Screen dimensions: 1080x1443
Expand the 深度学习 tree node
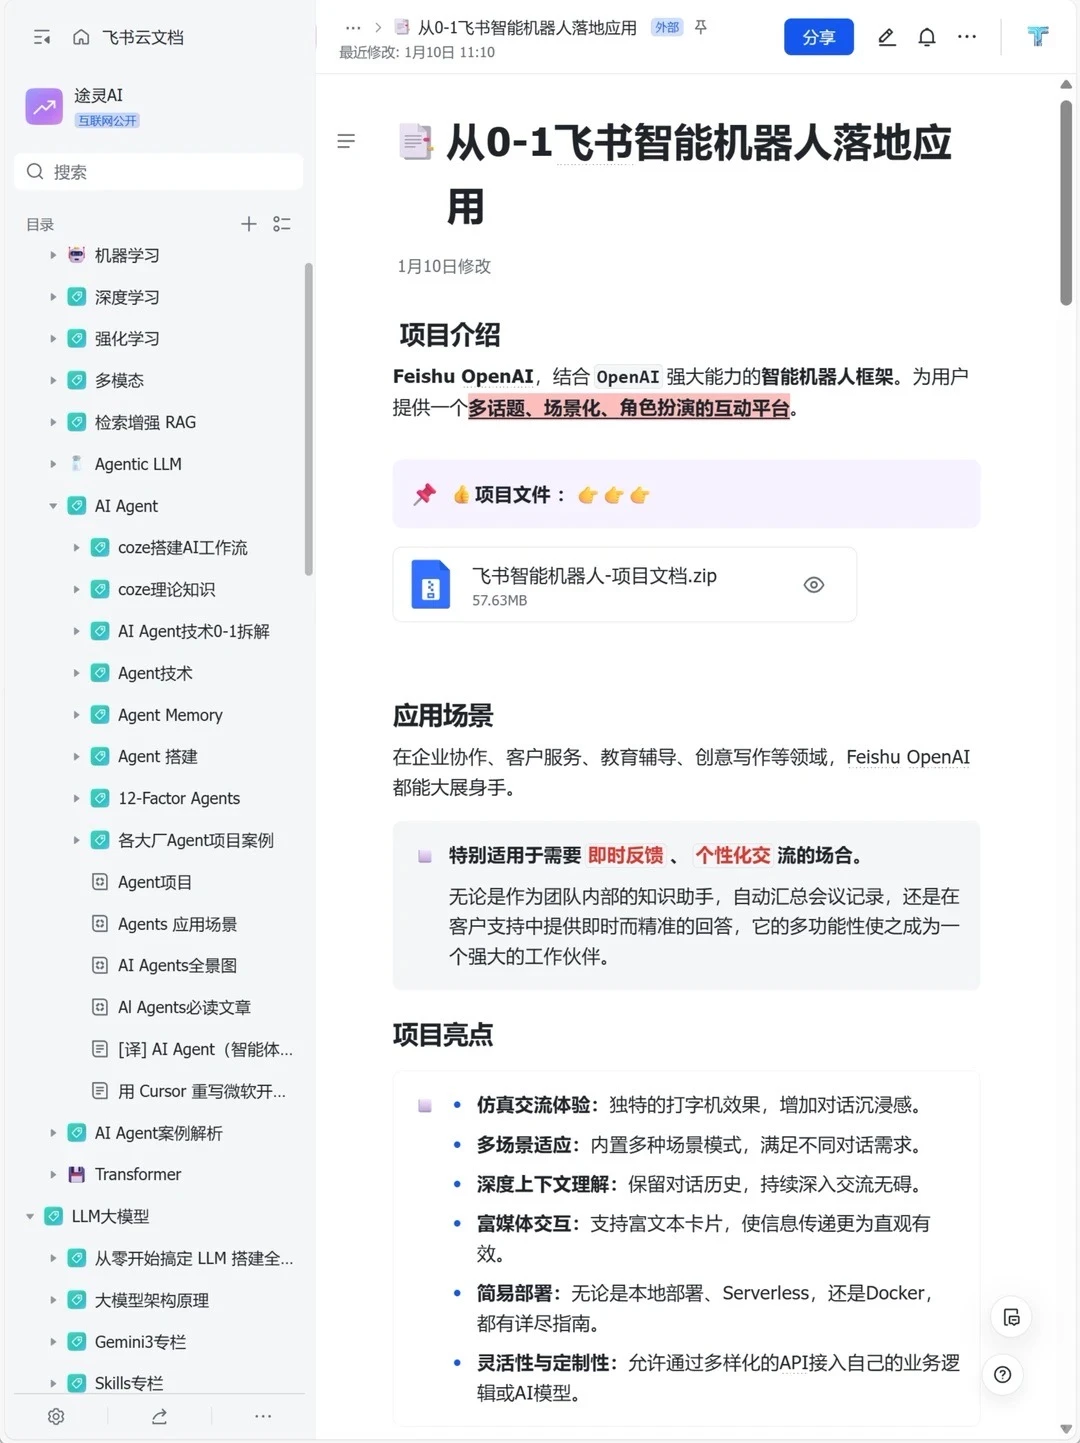53,297
